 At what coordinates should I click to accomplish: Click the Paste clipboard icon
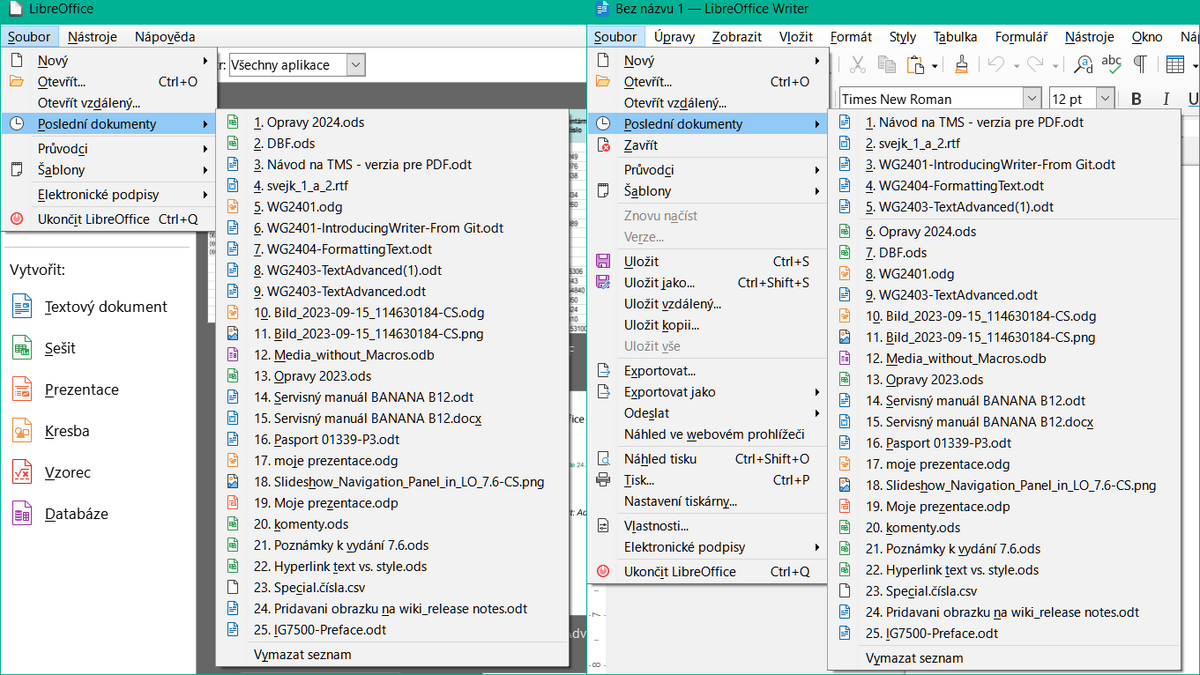914,65
